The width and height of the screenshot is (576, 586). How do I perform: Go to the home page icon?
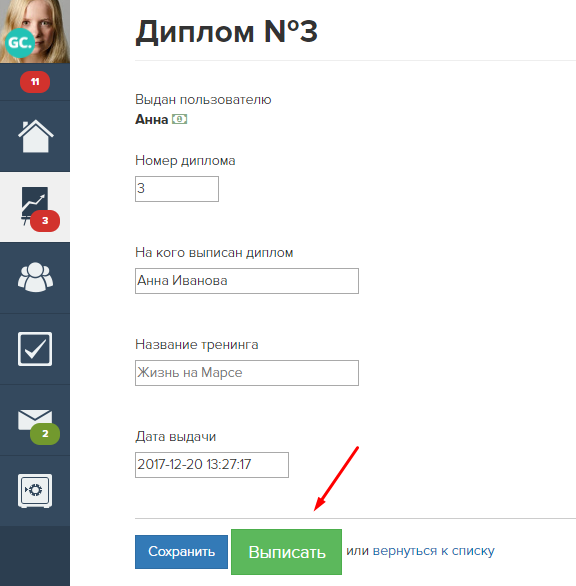point(36,136)
